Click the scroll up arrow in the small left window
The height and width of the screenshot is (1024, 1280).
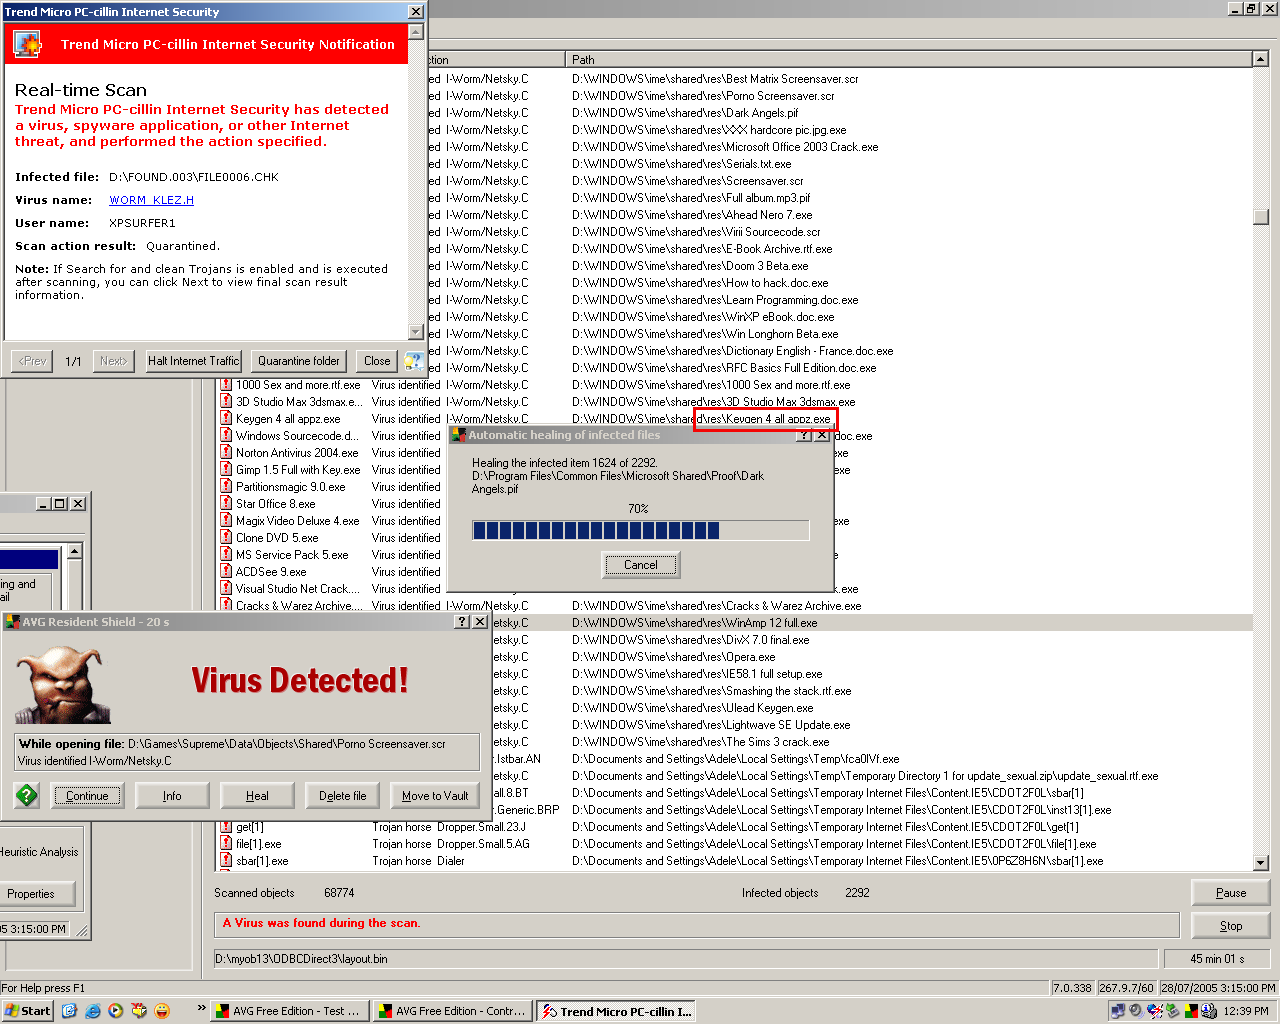(x=74, y=551)
